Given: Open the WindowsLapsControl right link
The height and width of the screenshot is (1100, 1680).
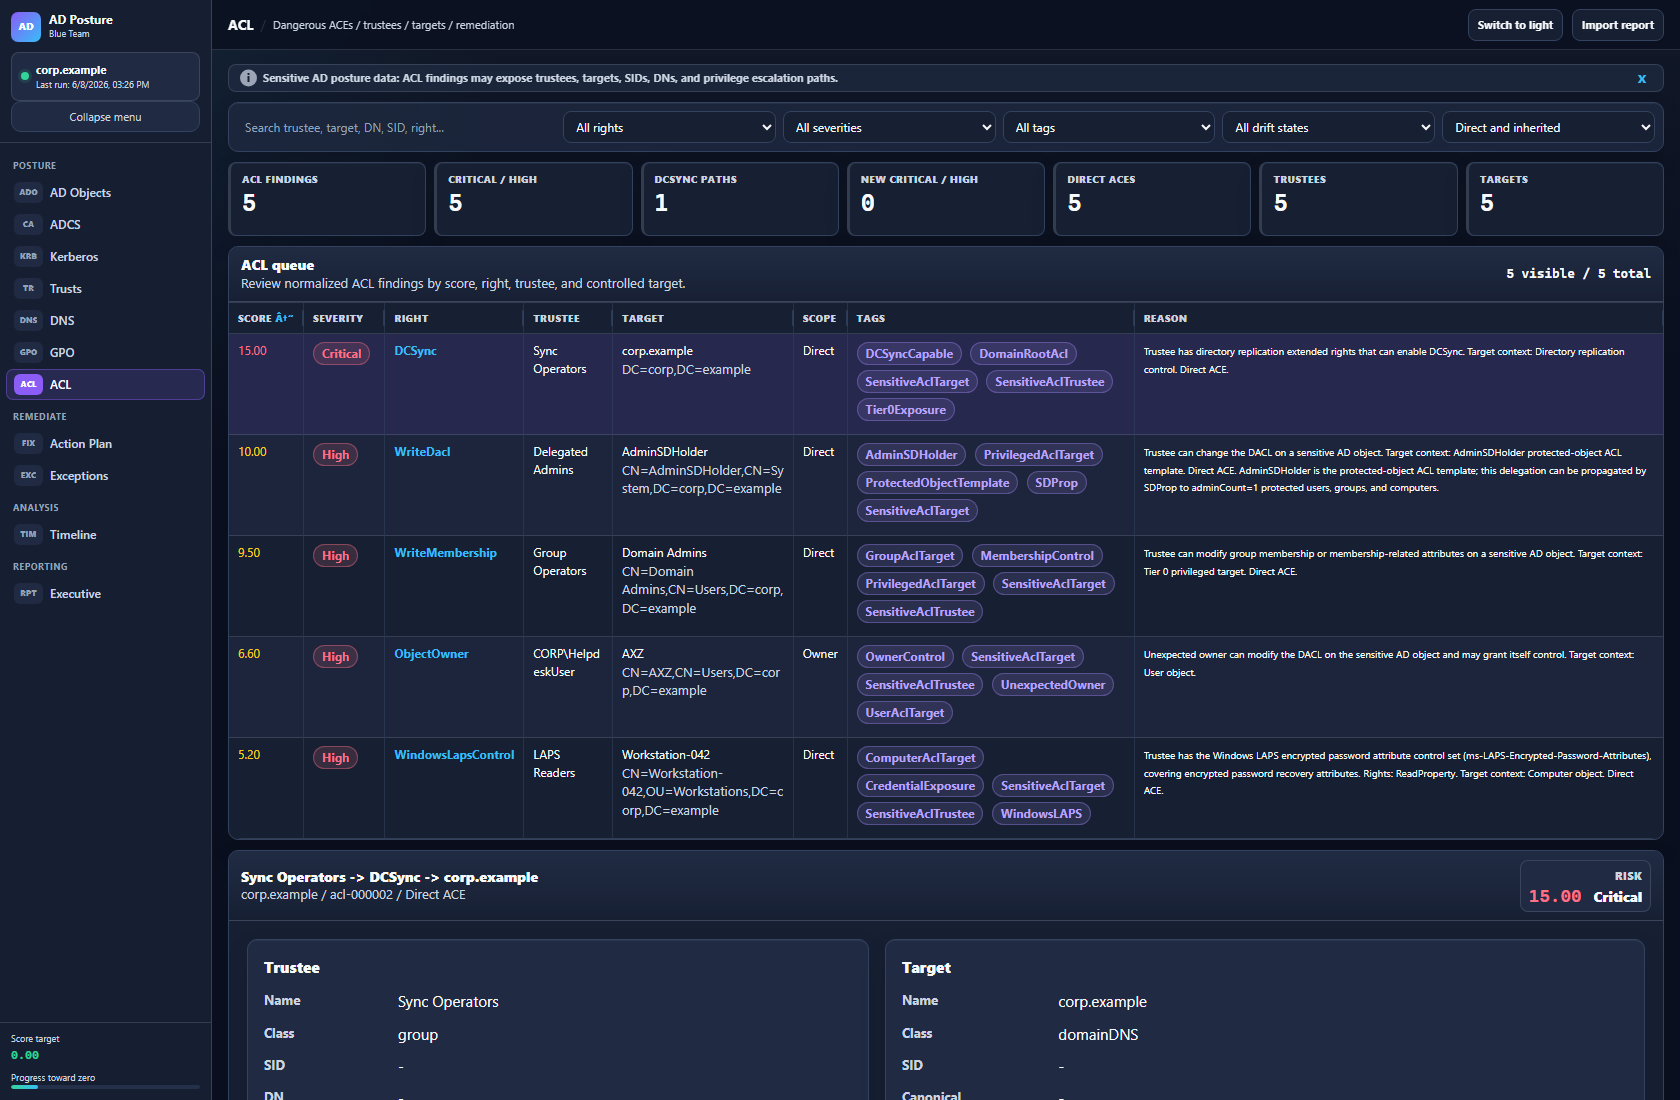Looking at the screenshot, I should (454, 755).
